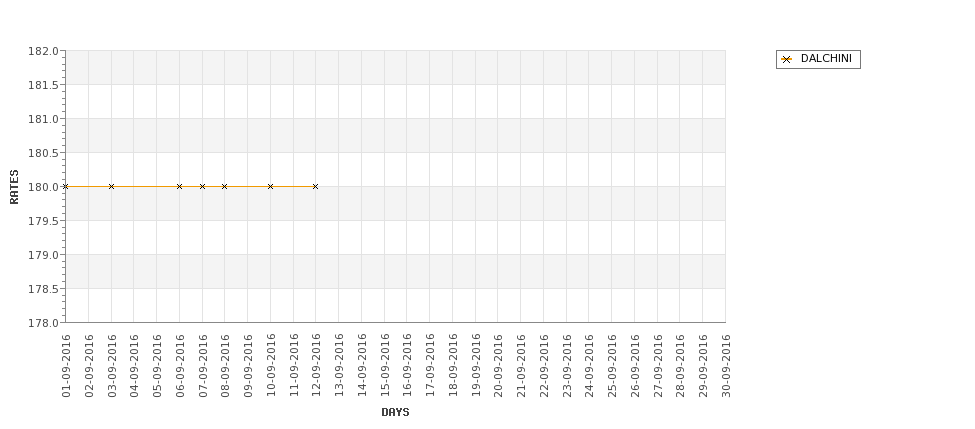
Task: Click the RATES y-axis title
Action: pyautogui.click(x=14, y=187)
